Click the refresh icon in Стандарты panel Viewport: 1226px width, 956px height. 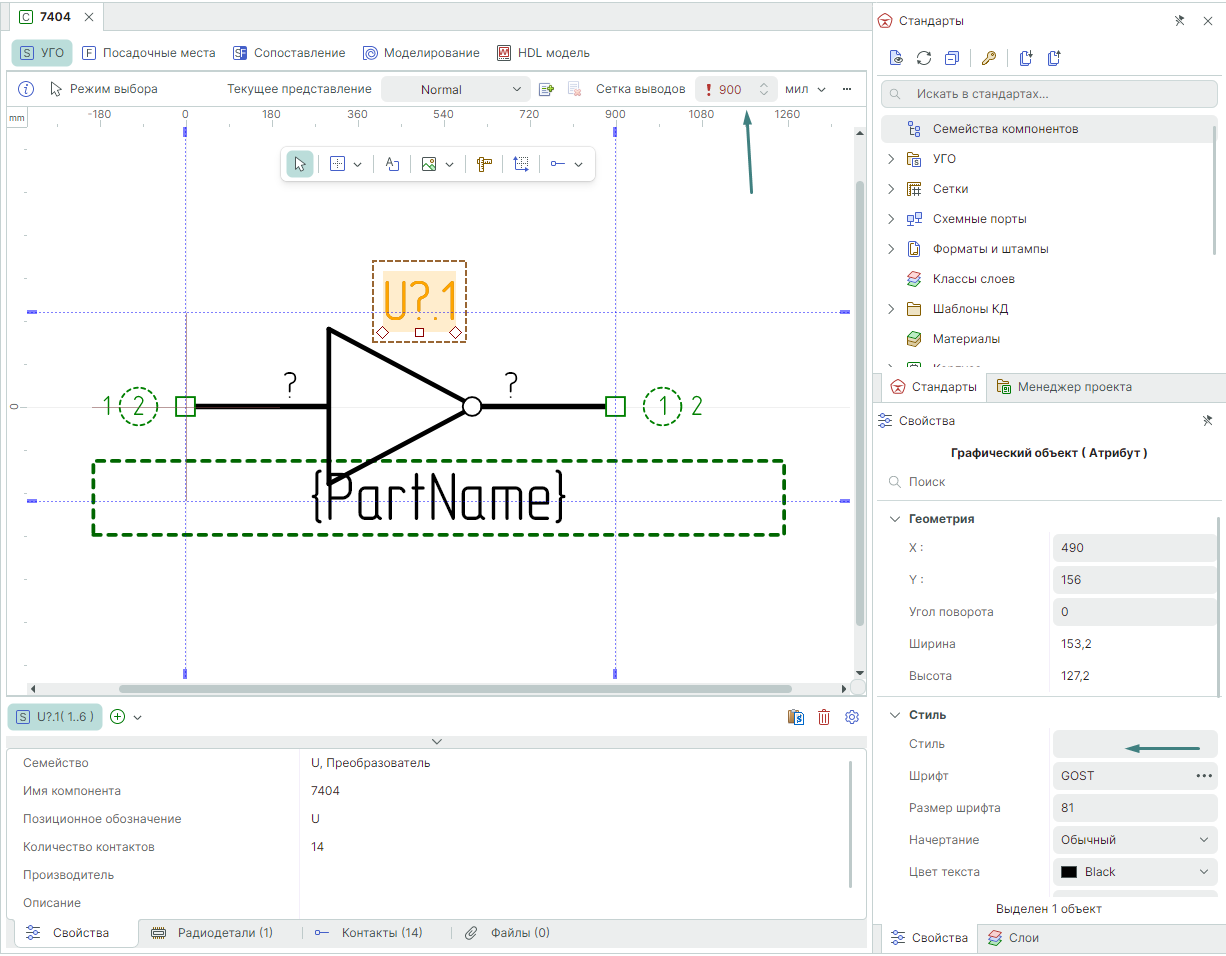[x=924, y=58]
